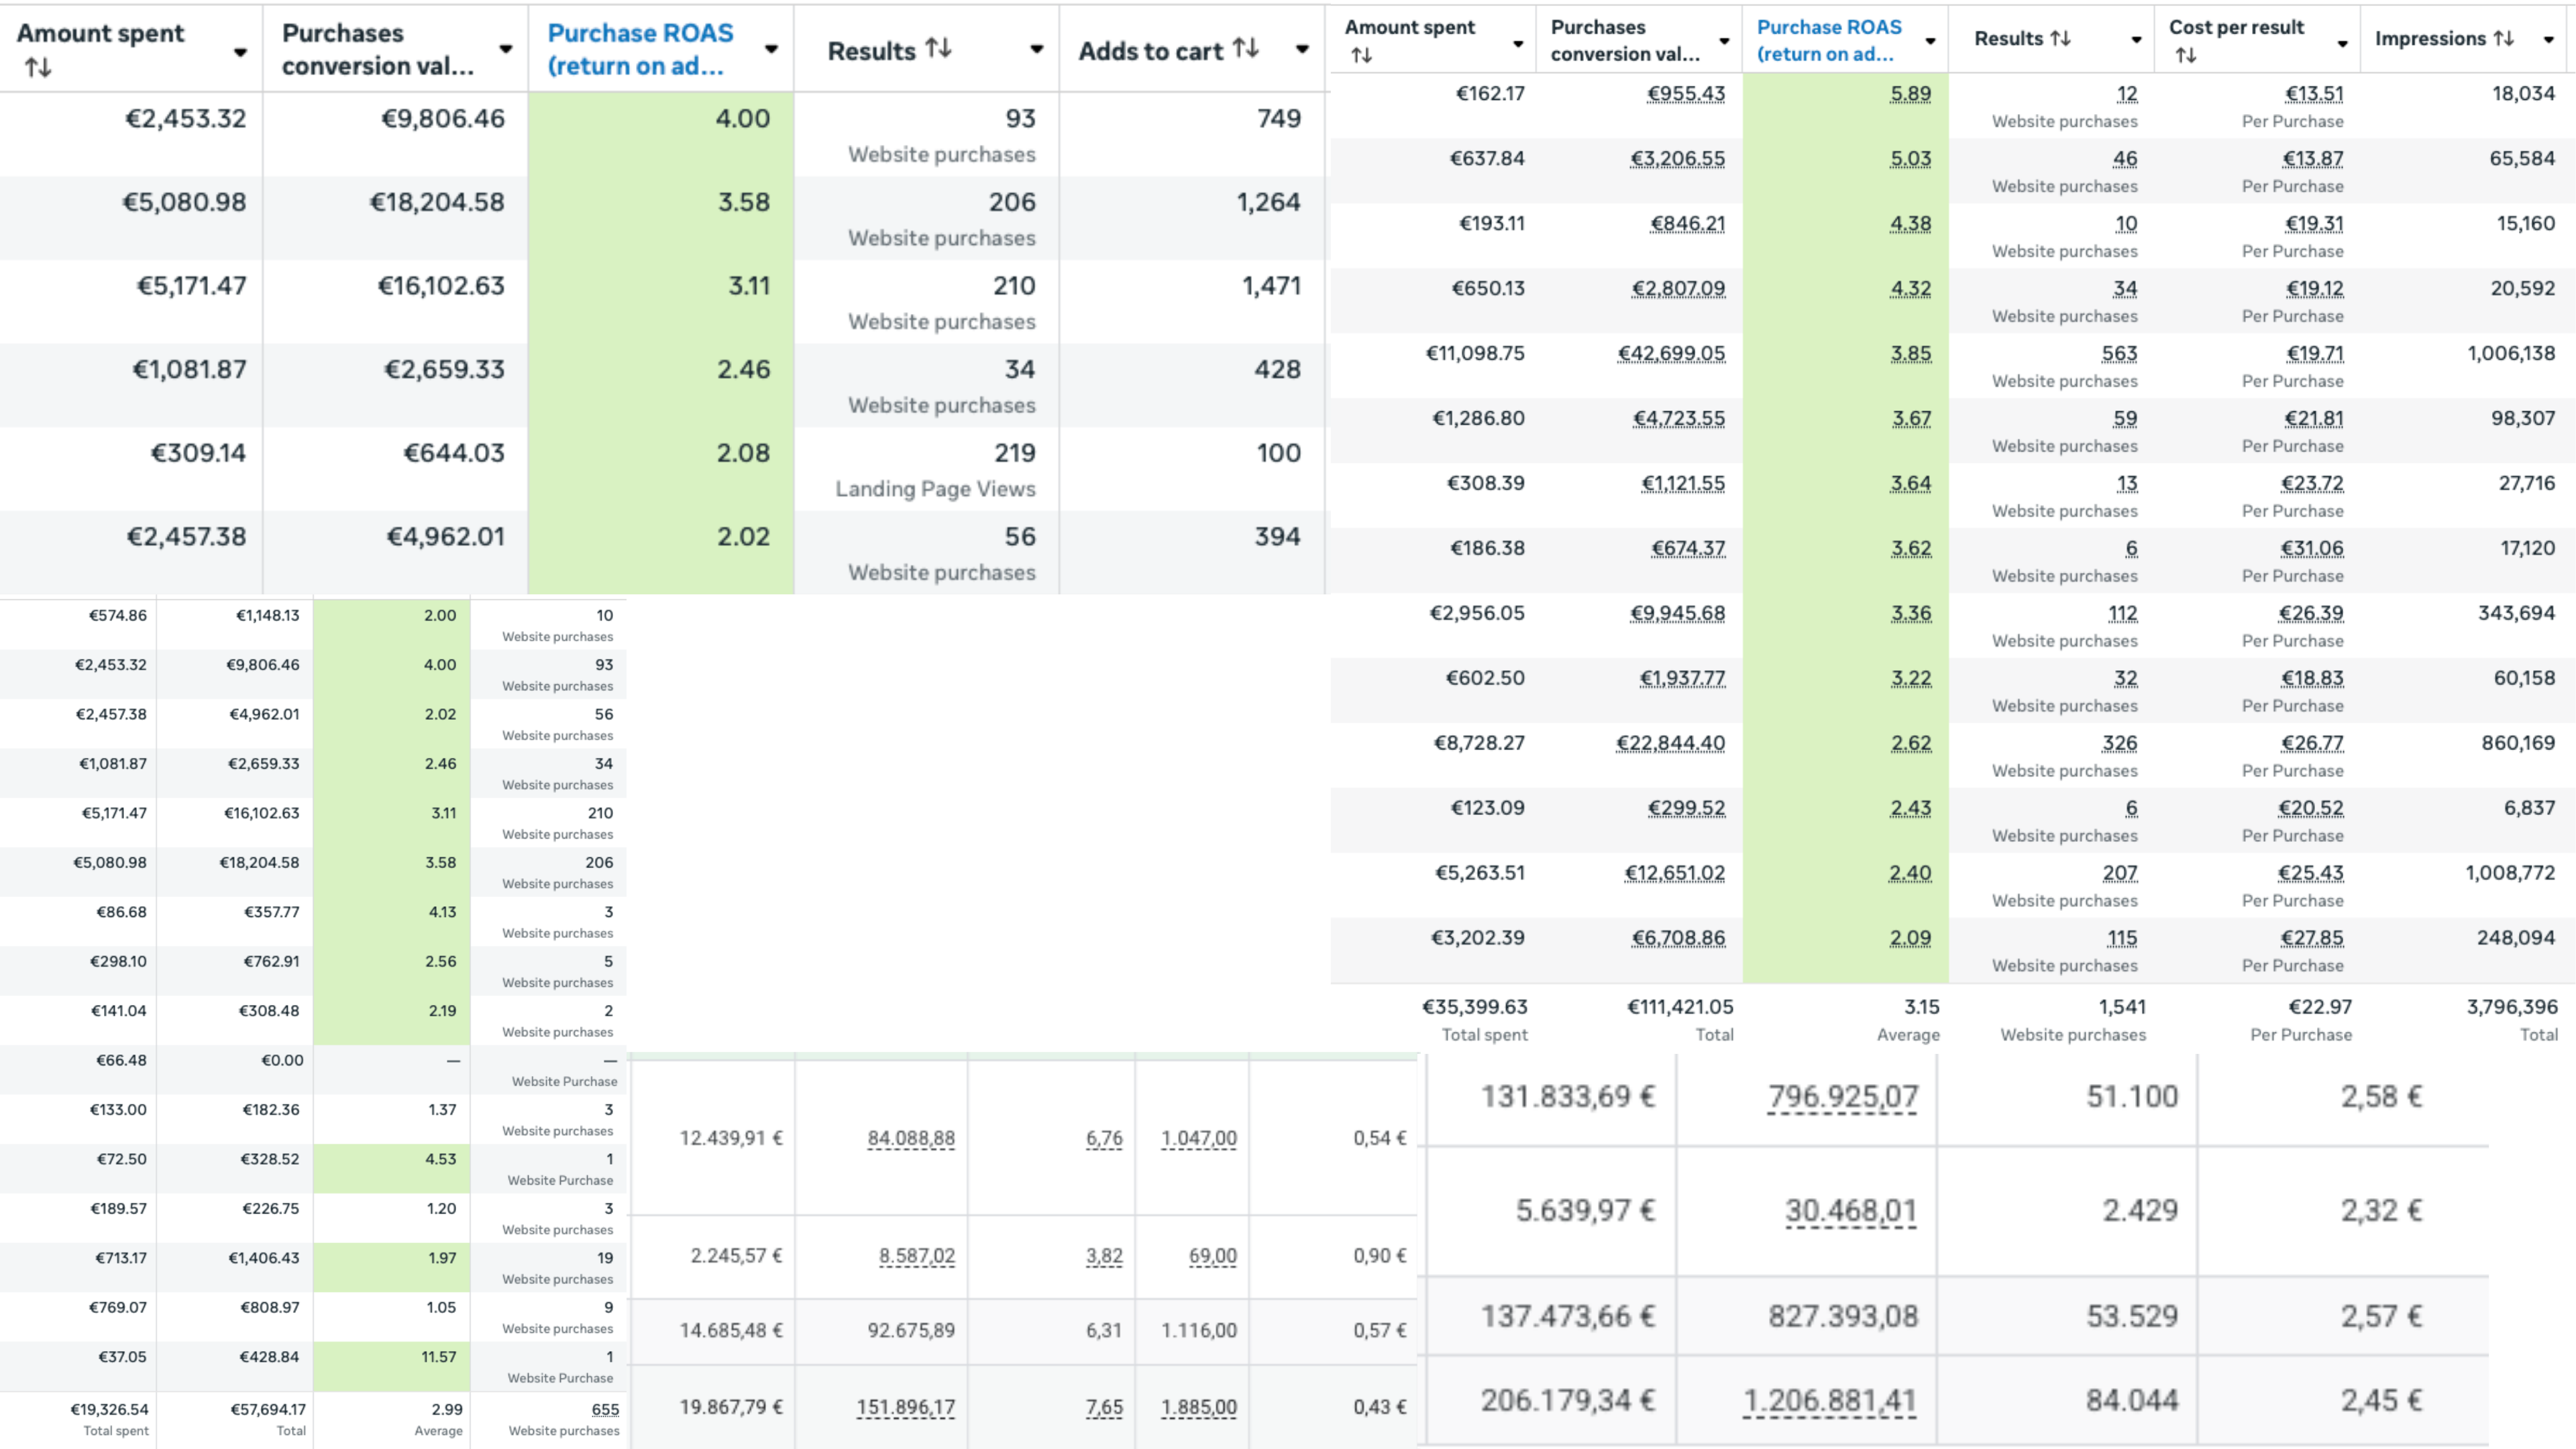The image size is (2576, 1449).
Task: Sort the Adds to cart column
Action: 1245,48
